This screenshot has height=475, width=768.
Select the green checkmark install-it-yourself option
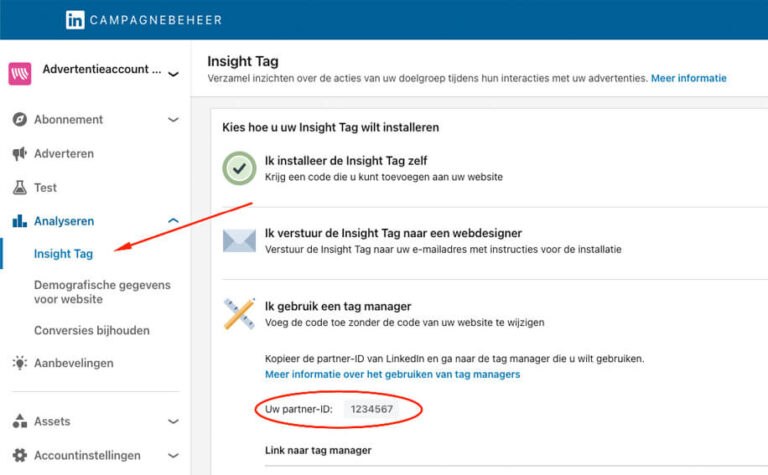click(239, 168)
